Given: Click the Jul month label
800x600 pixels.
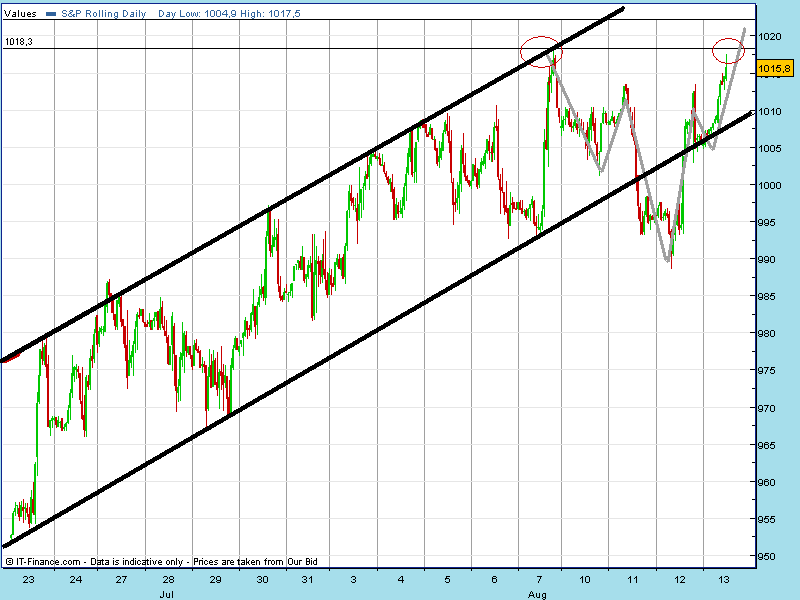Looking at the screenshot, I should coord(166,594).
